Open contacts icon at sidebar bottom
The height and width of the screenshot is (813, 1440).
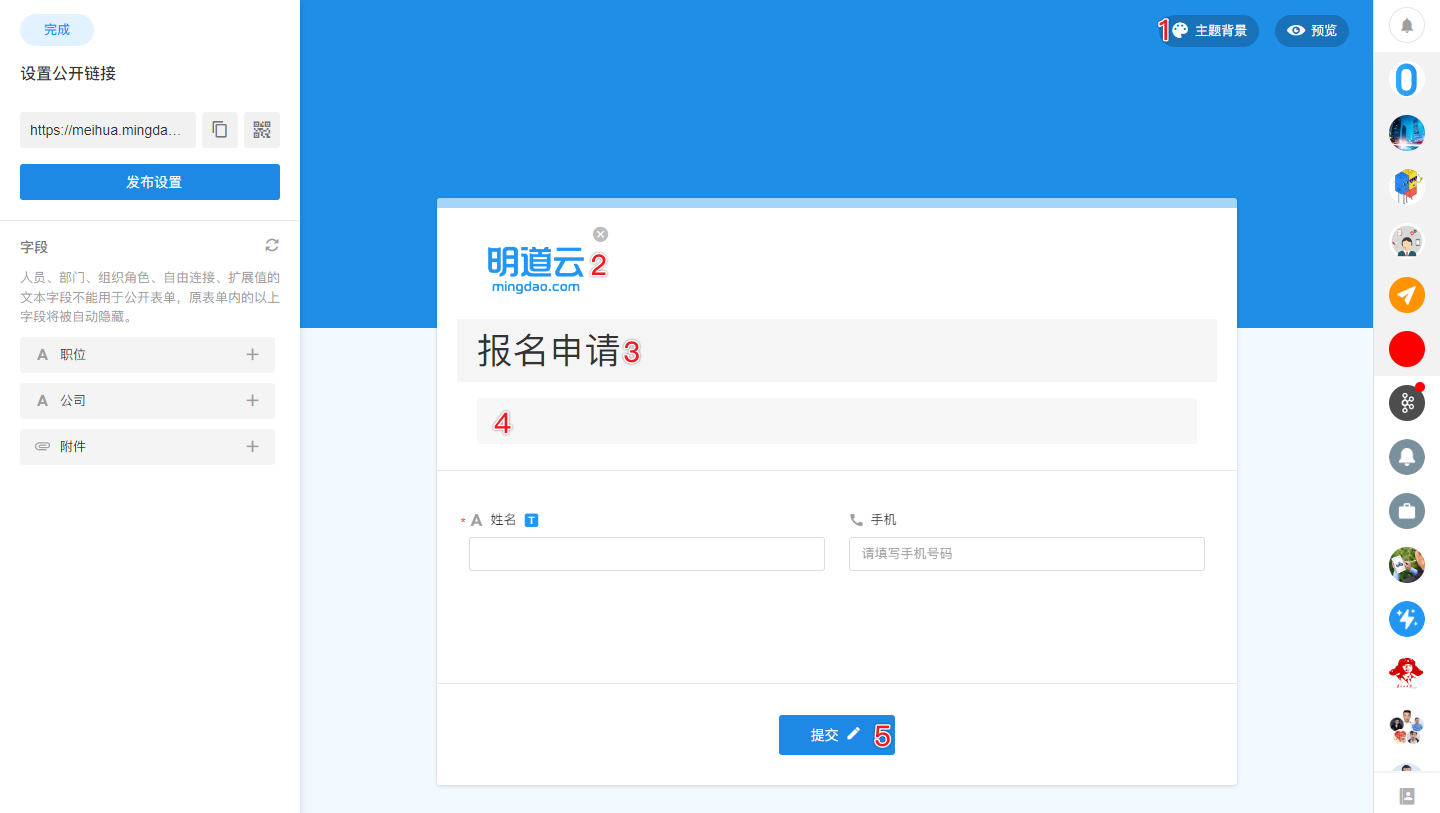point(1406,796)
